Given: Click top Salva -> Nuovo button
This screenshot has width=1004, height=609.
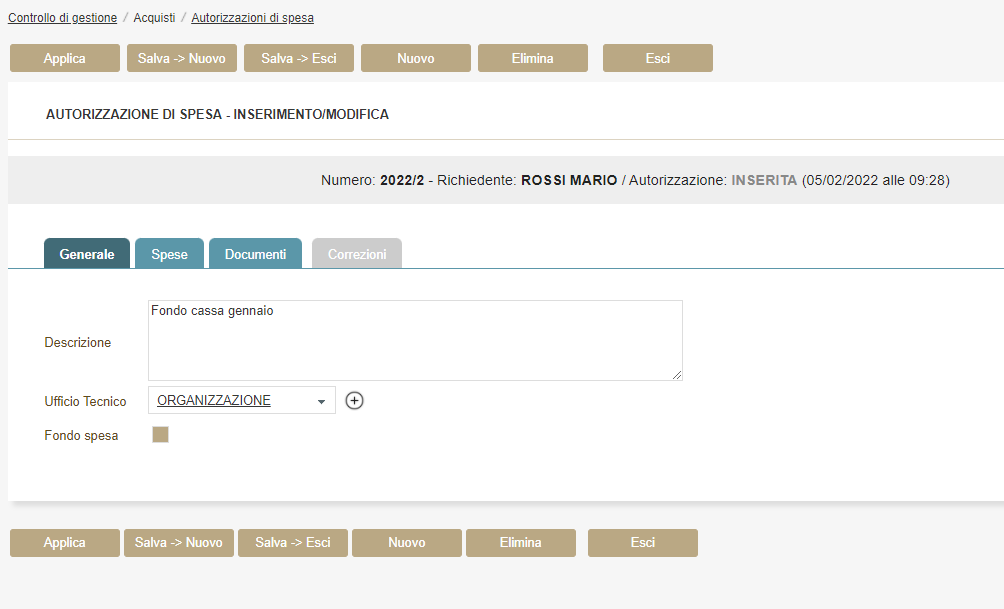Looking at the screenshot, I should pyautogui.click(x=182, y=58).
